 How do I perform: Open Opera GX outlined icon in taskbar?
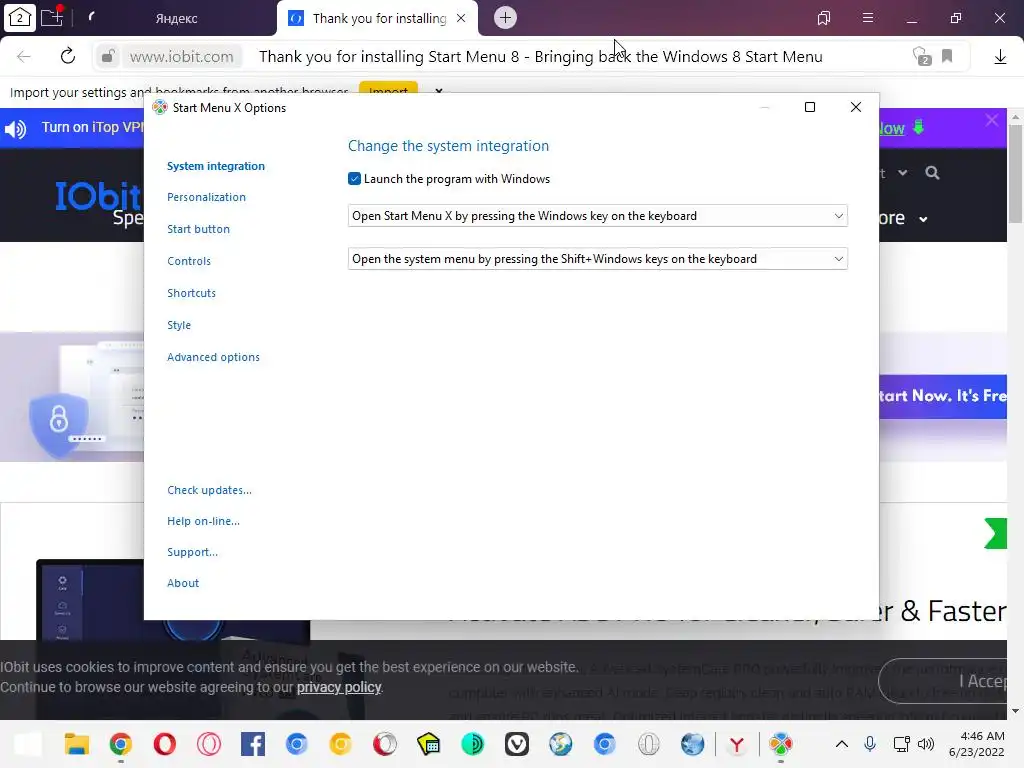point(209,744)
